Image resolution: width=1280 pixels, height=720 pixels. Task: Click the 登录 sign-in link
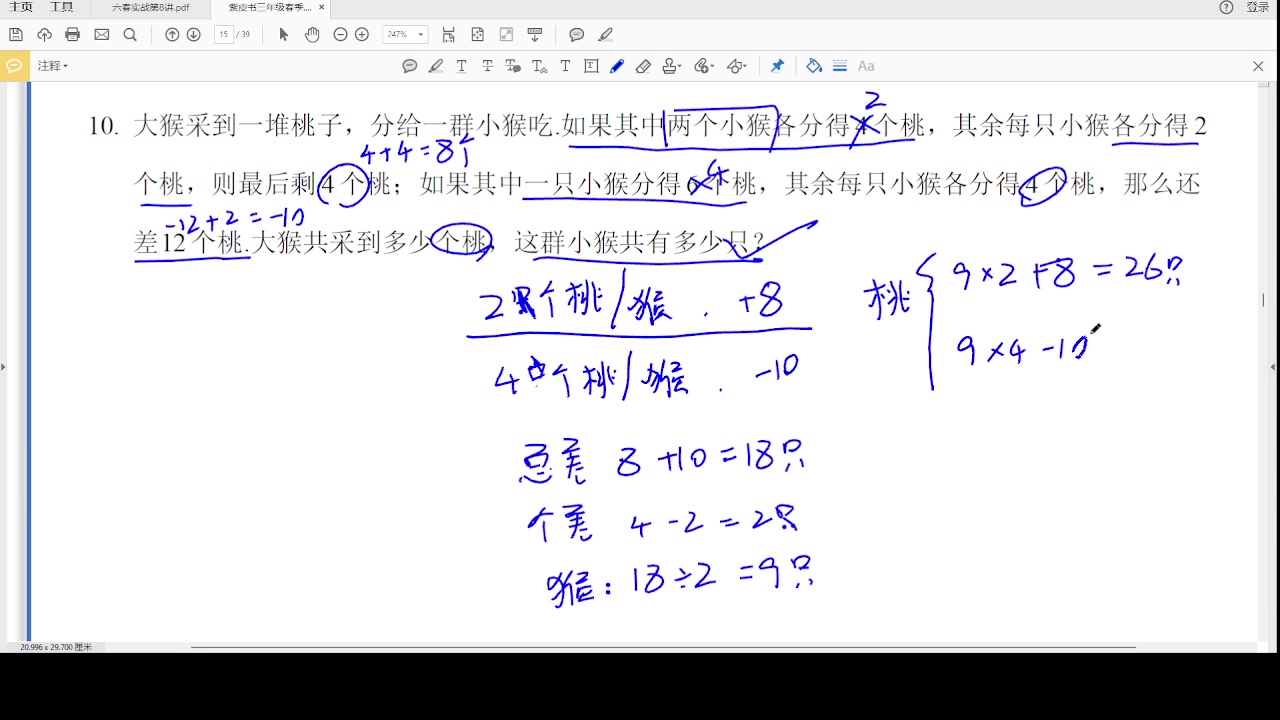point(1258,7)
